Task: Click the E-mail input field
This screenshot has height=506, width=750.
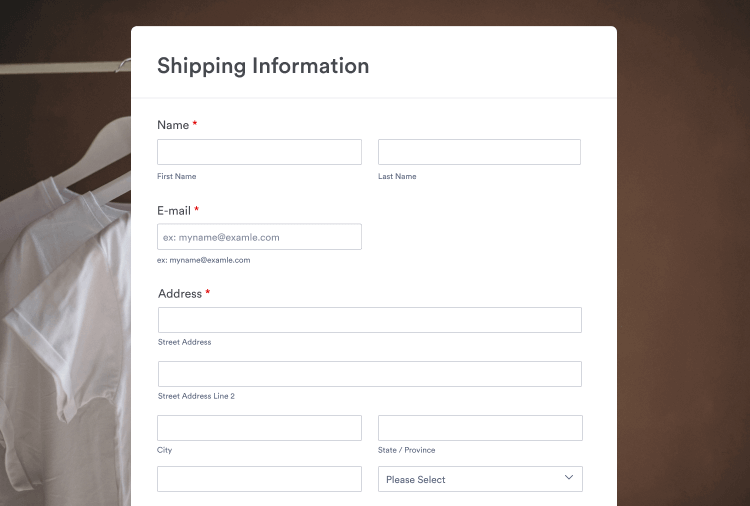Action: (259, 237)
